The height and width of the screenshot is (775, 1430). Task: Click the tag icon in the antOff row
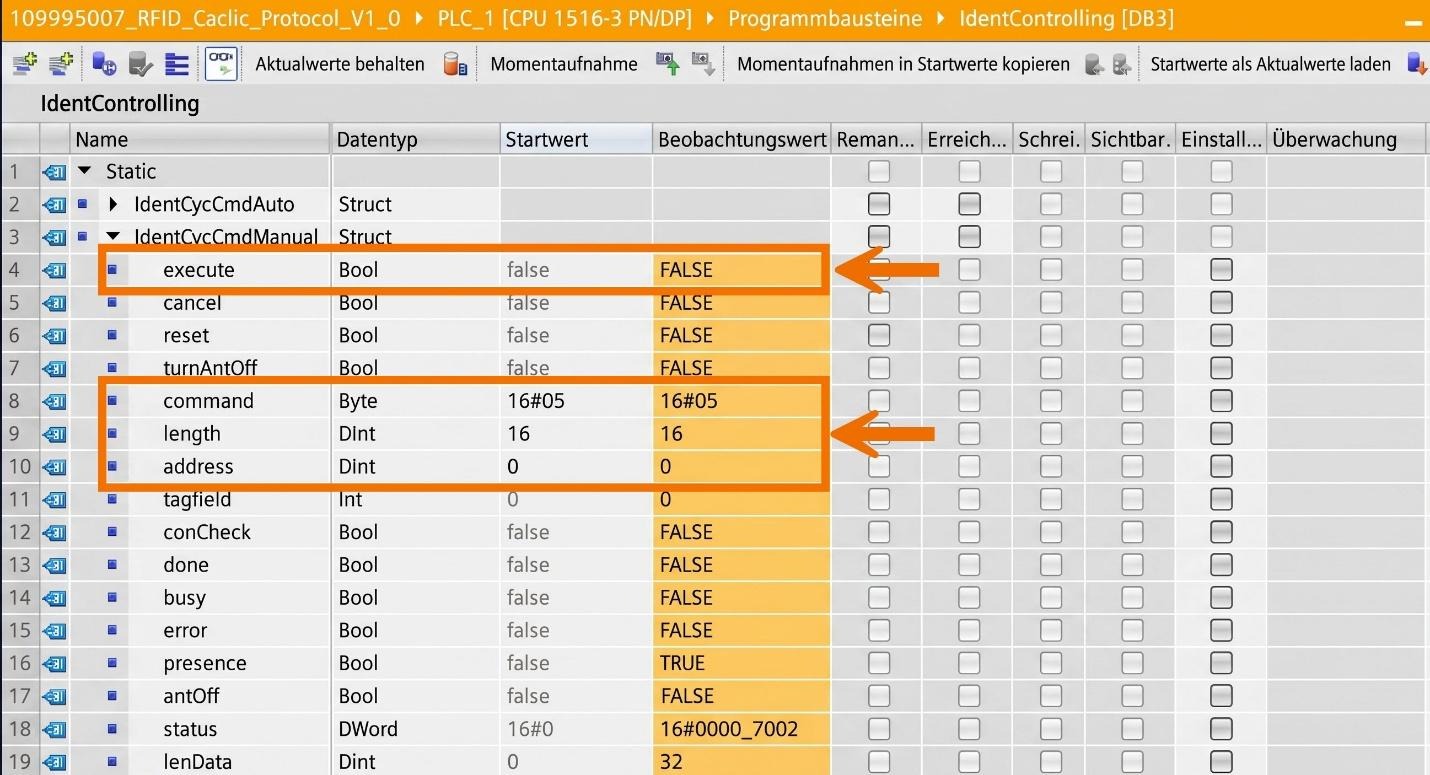coord(54,696)
